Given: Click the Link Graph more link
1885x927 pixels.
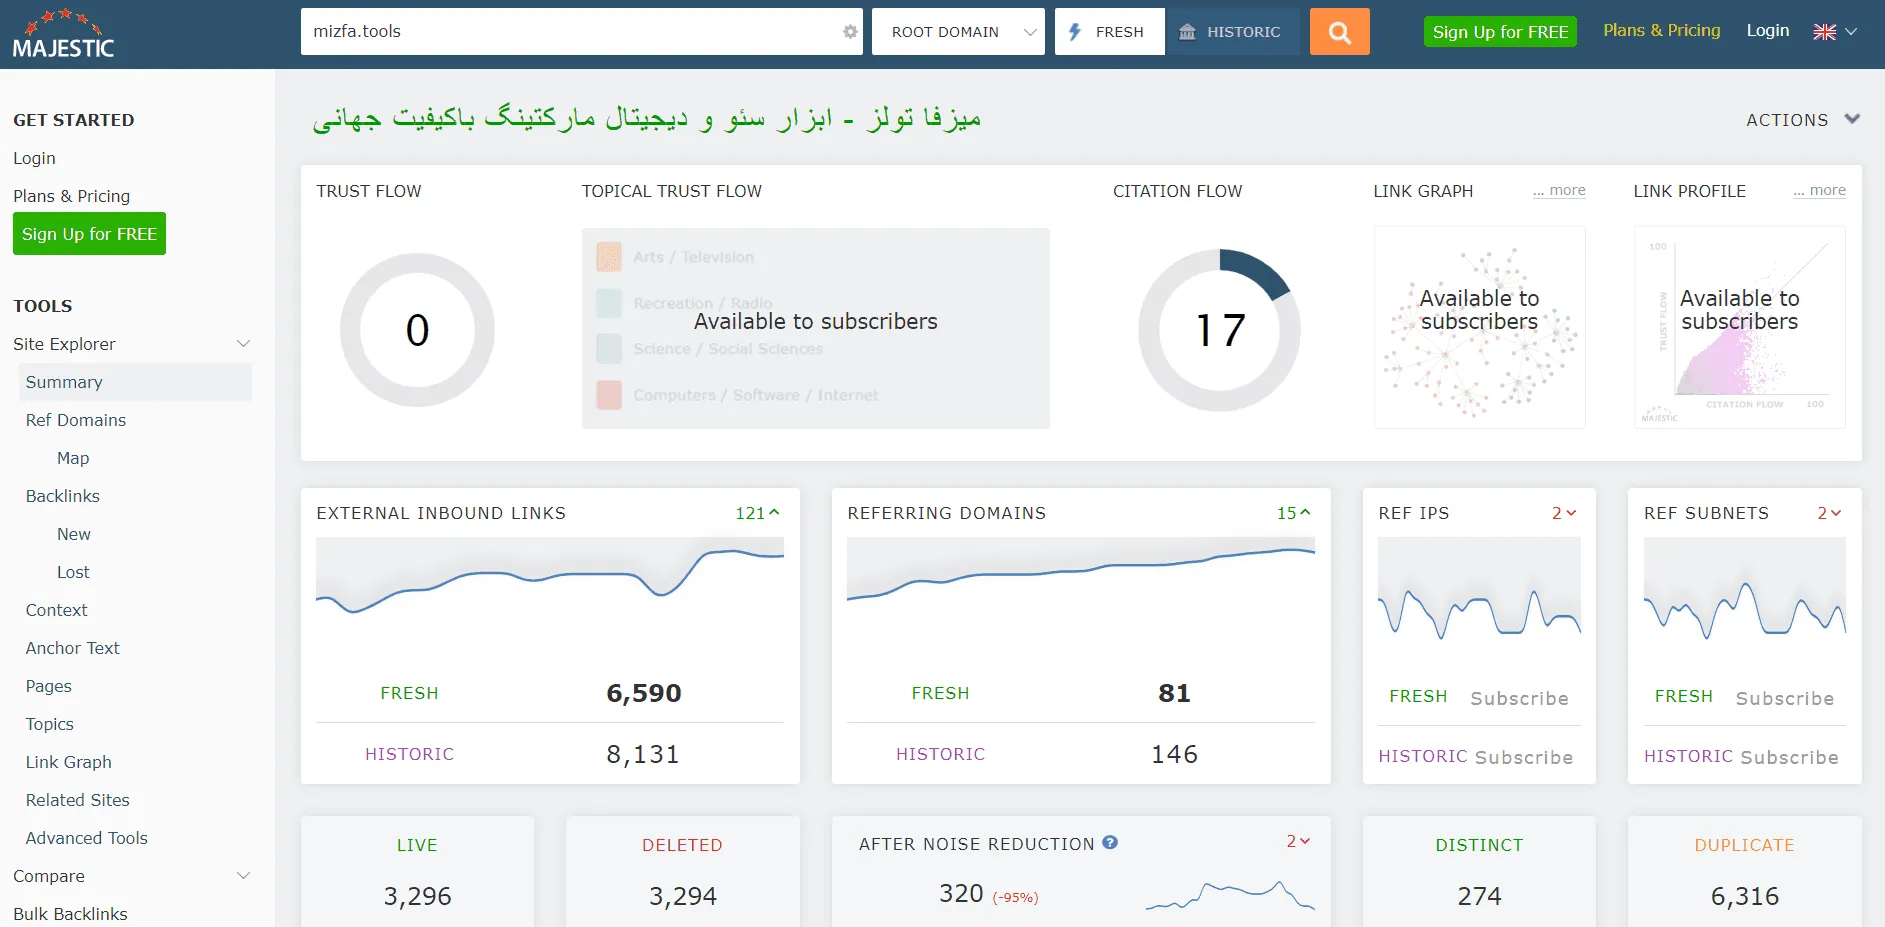Looking at the screenshot, I should coord(1559,190).
